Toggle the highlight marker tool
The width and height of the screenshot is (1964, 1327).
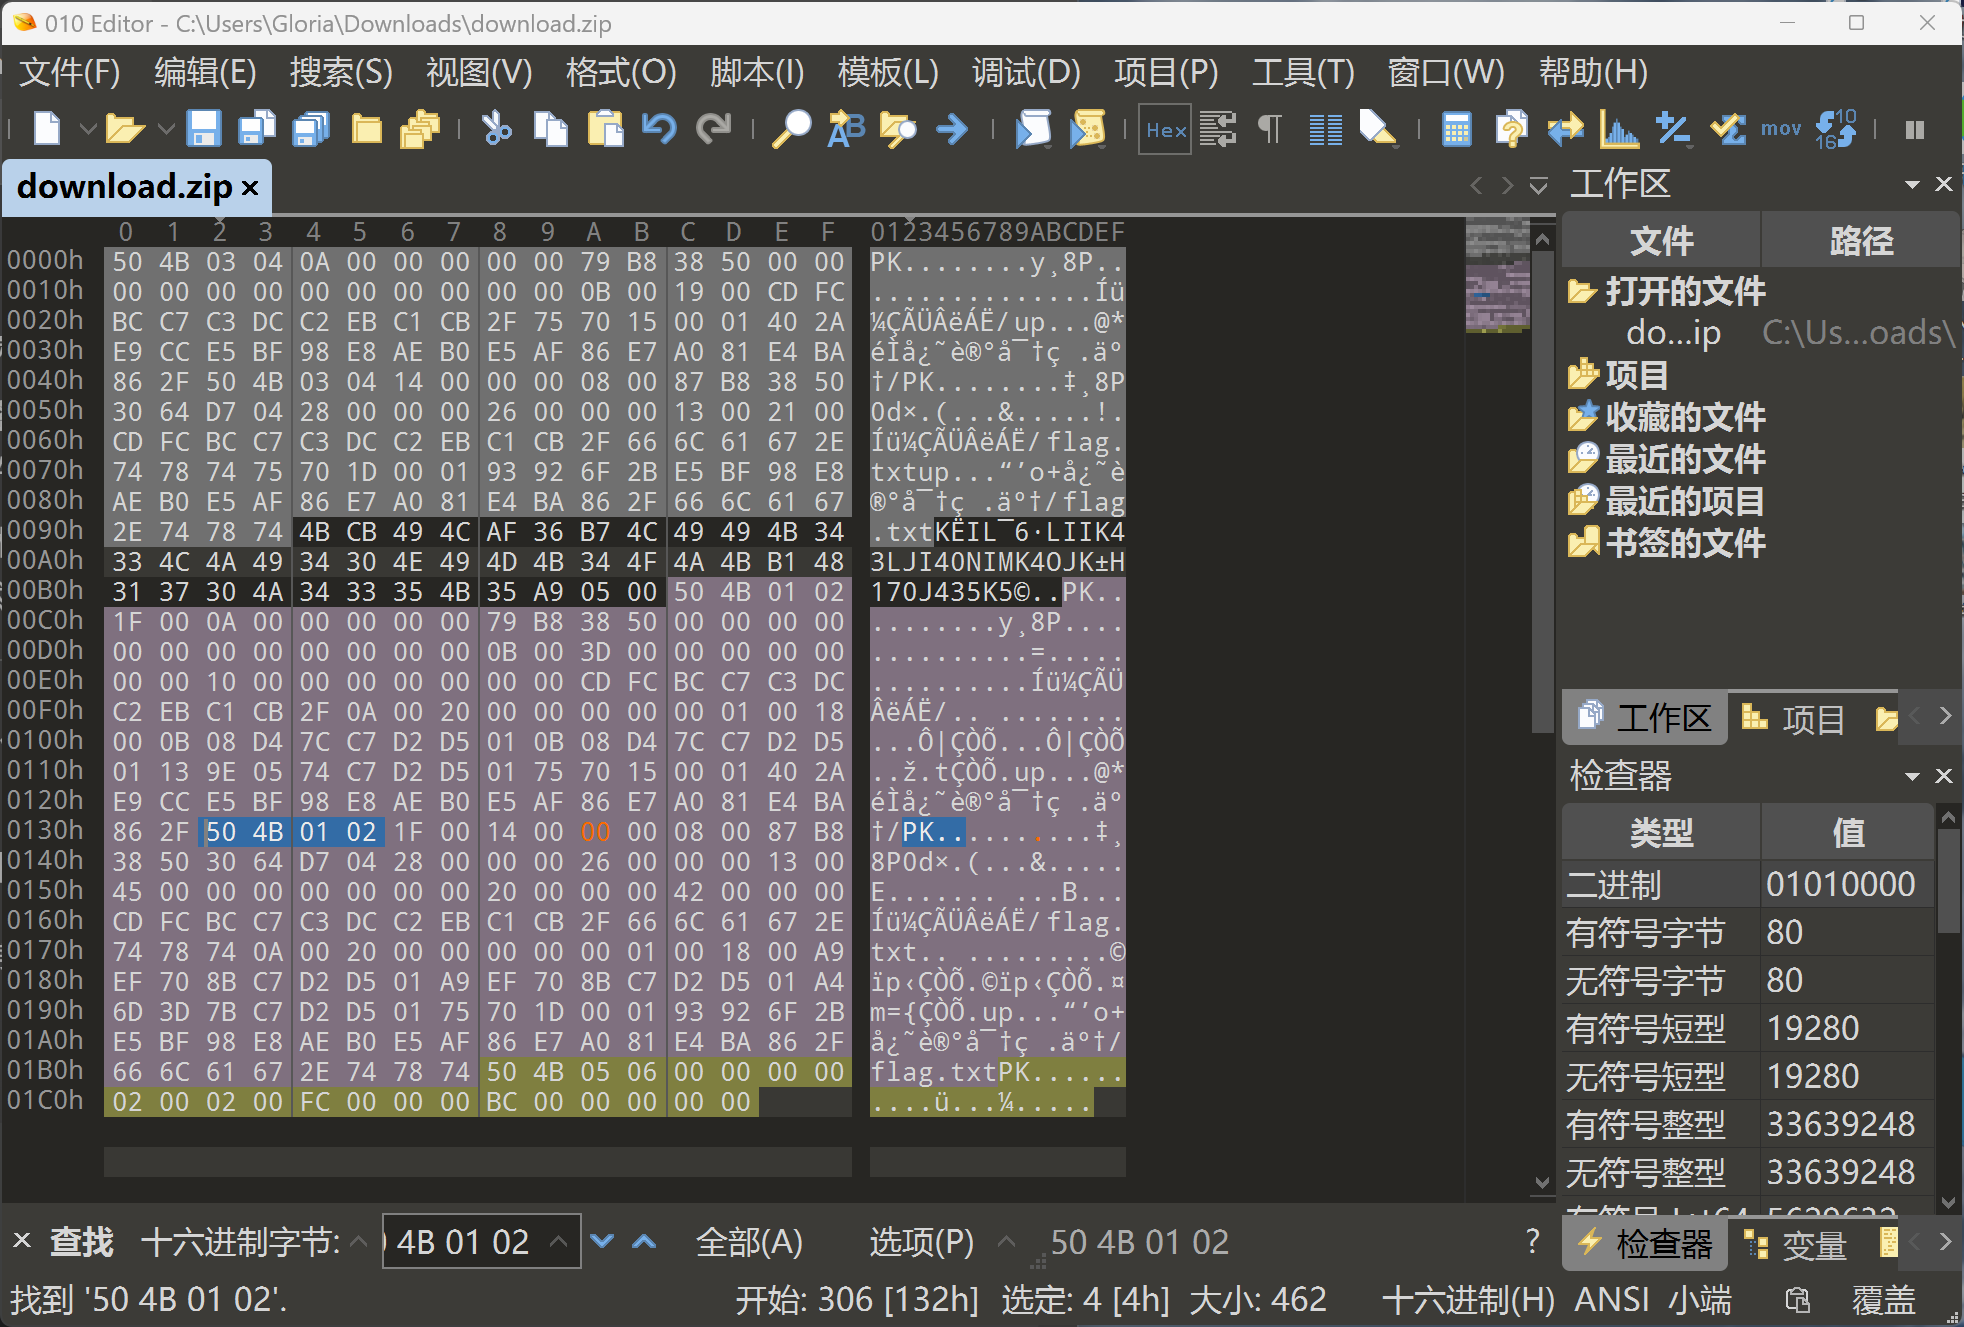pos(1378,129)
